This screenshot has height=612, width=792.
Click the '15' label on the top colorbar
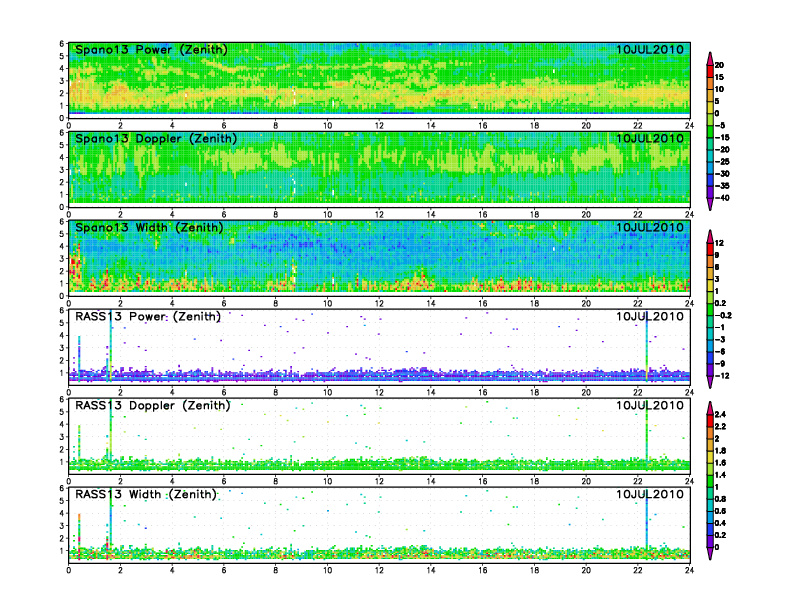[719, 77]
